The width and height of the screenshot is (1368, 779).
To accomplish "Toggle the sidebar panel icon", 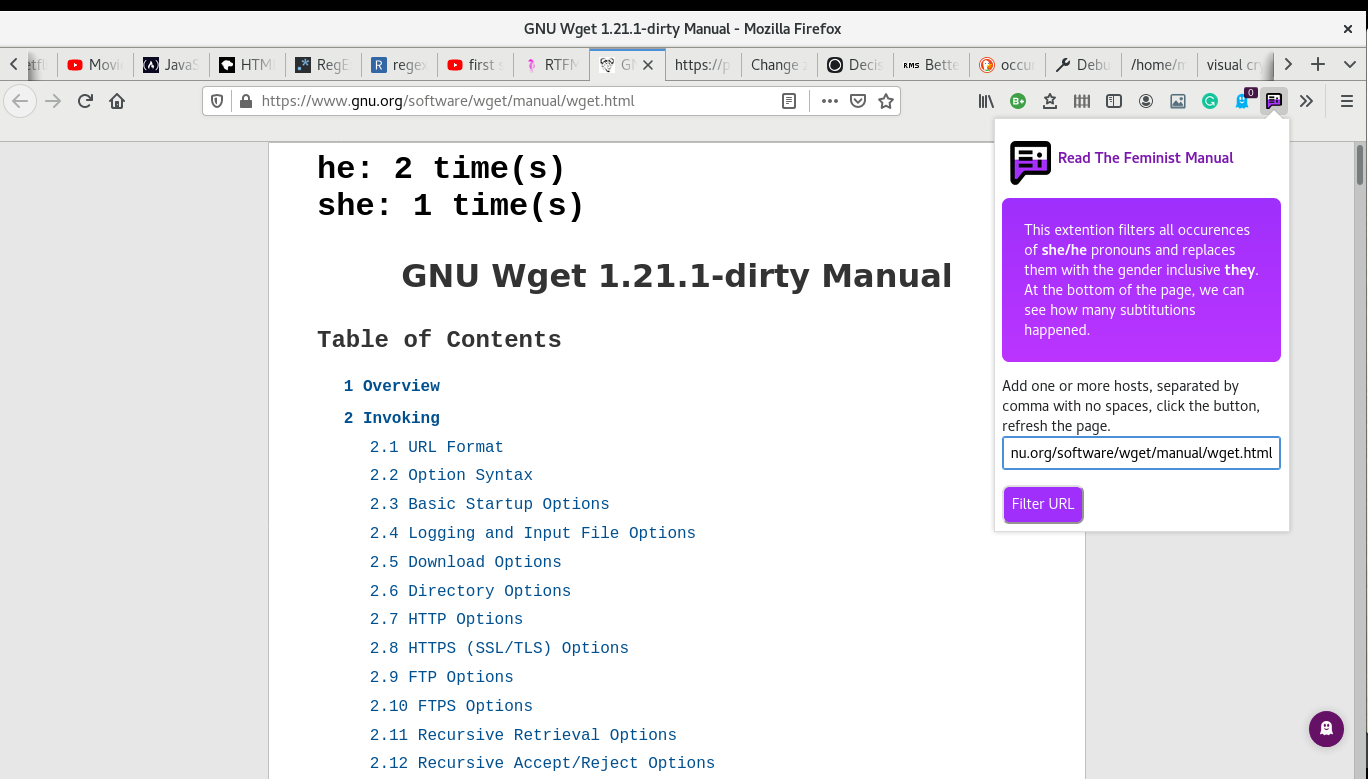I will pos(1114,101).
